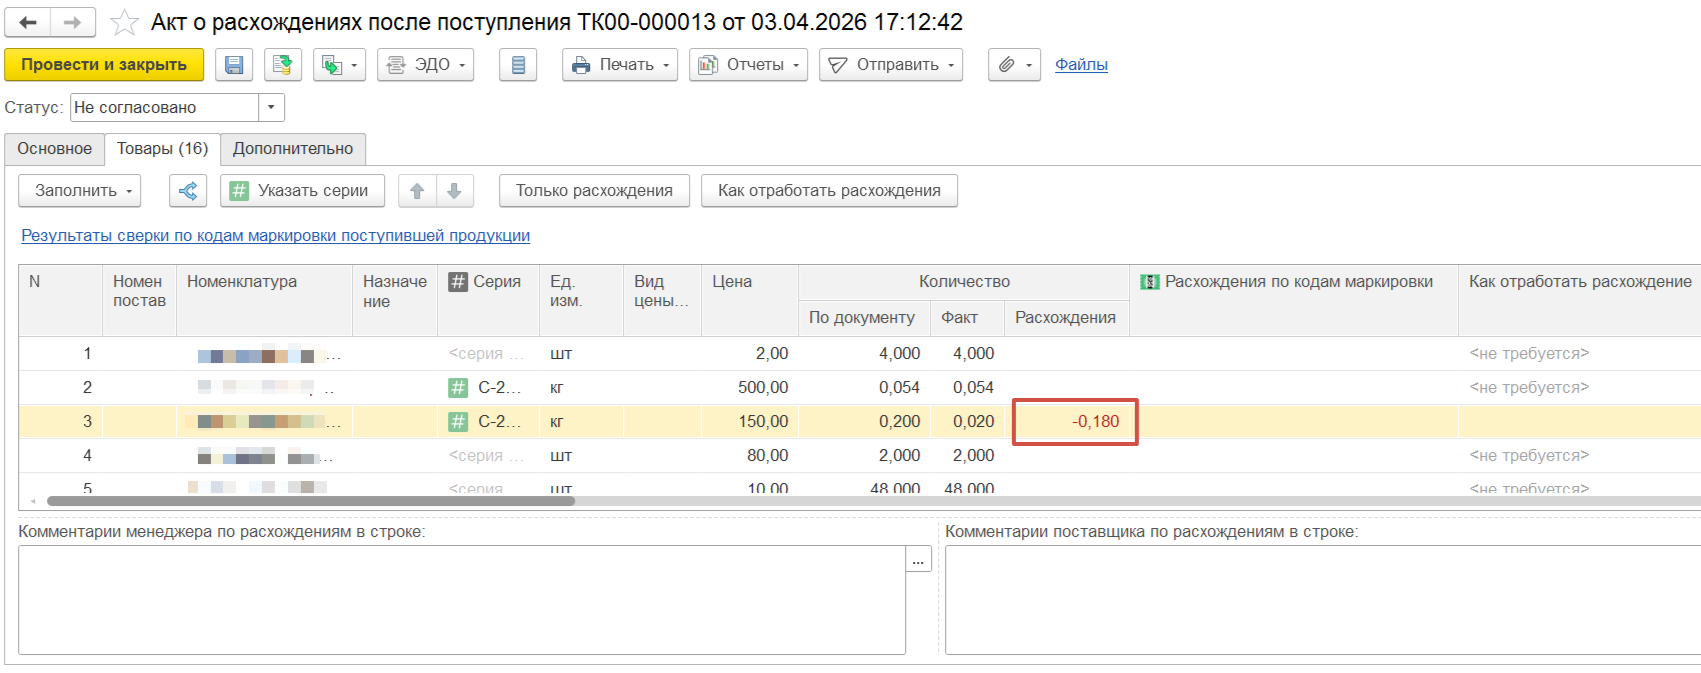Click the Расхождения column subheader
Image resolution: width=1701 pixels, height=673 pixels.
point(1066,318)
